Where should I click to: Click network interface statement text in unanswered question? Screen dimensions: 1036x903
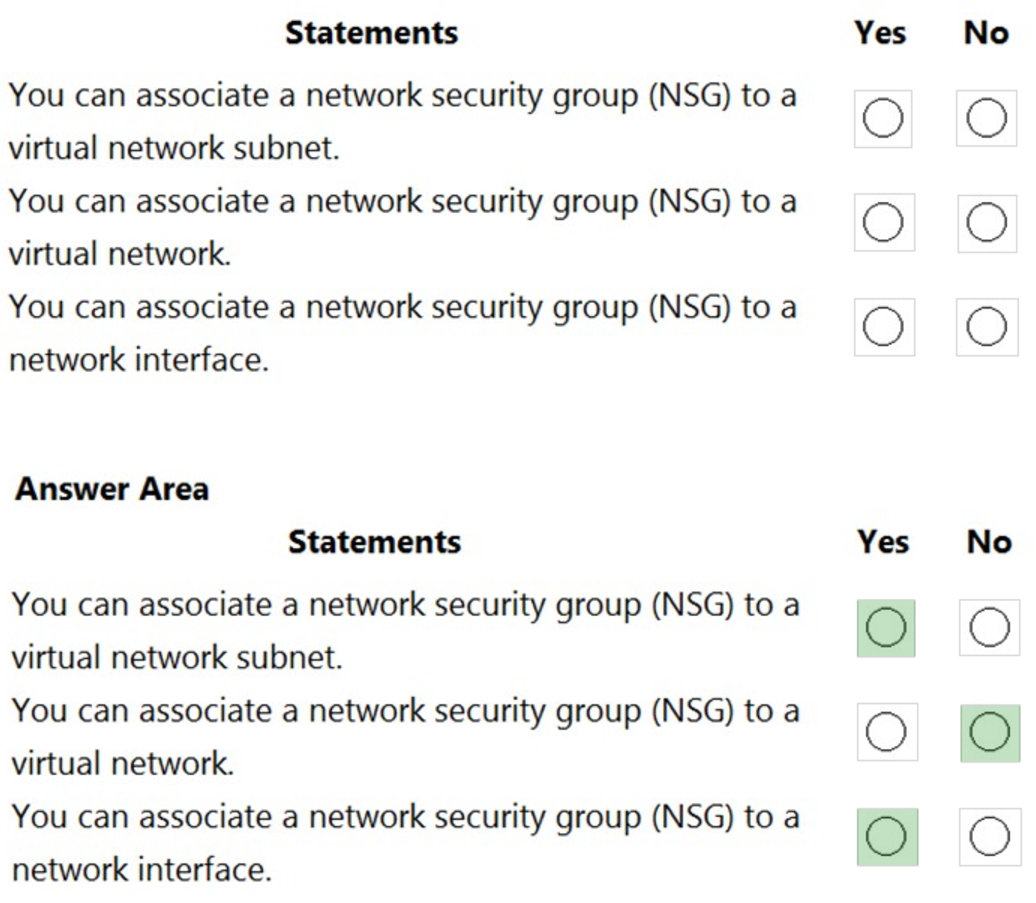[x=402, y=332]
